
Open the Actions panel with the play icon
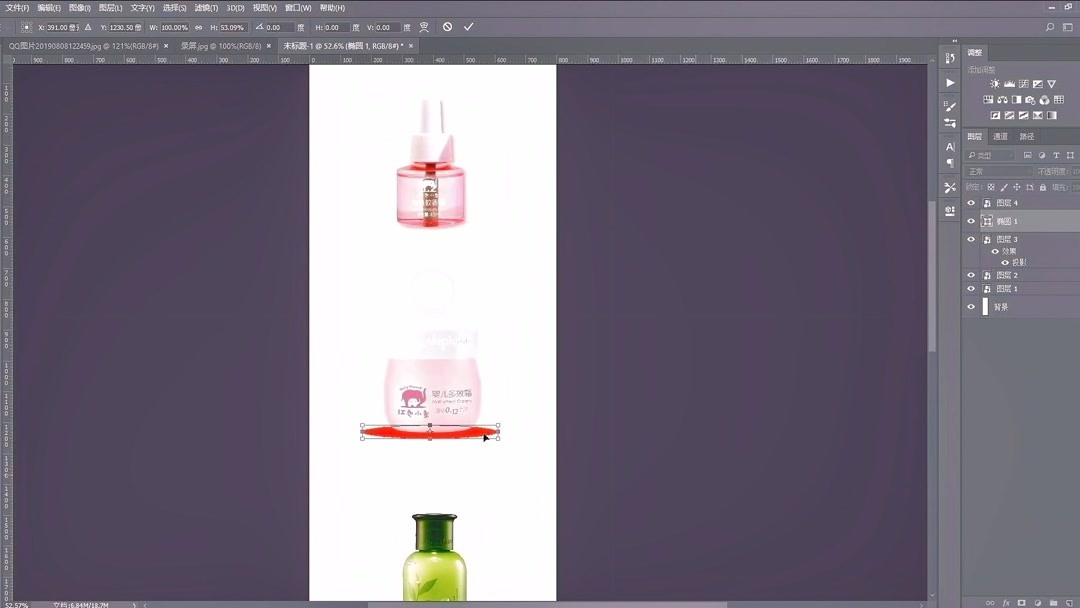(x=948, y=83)
